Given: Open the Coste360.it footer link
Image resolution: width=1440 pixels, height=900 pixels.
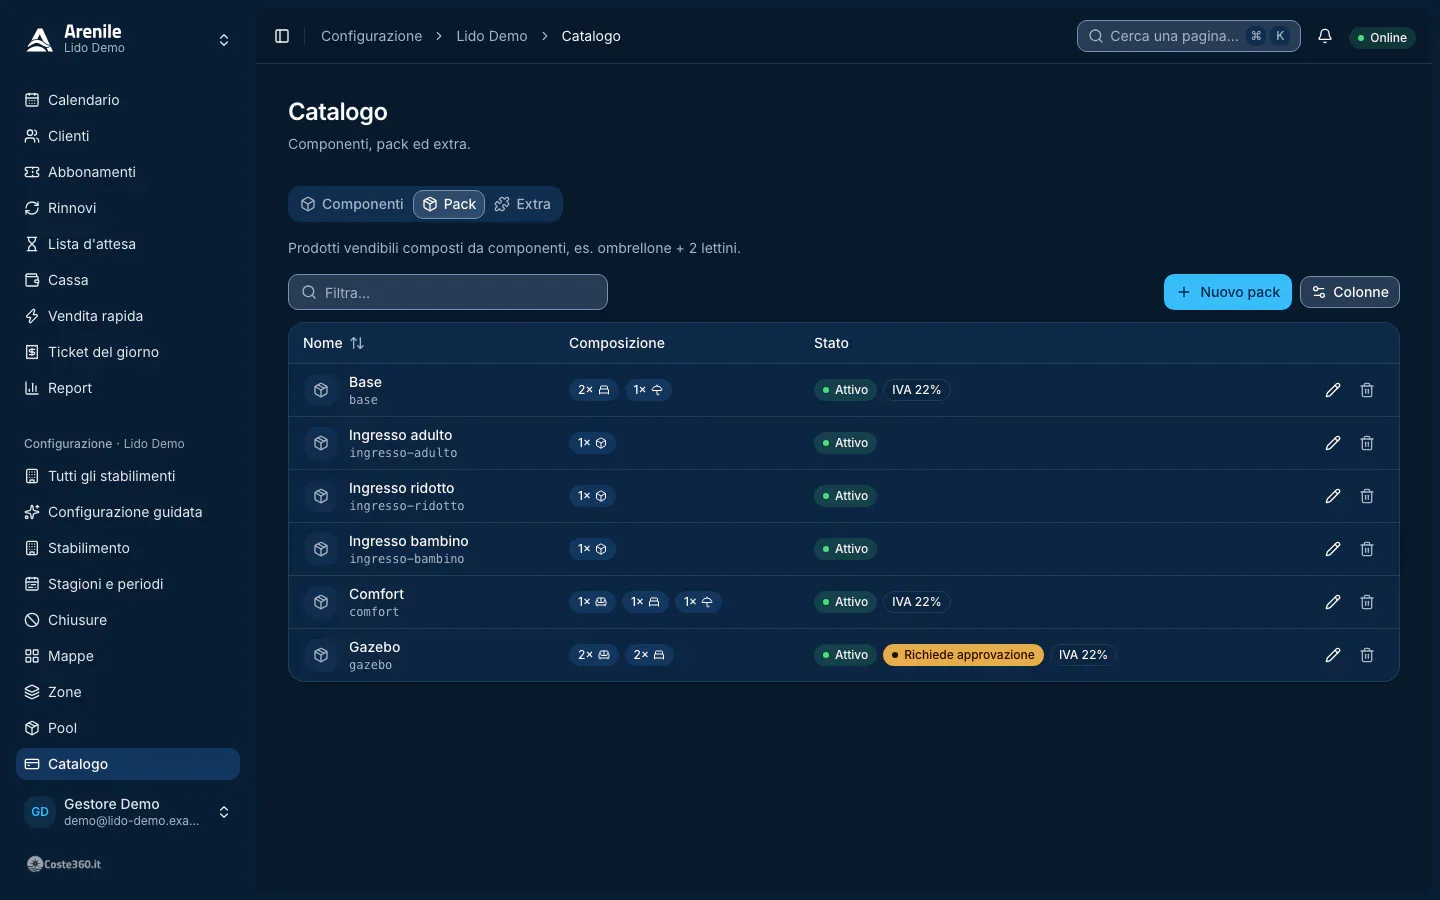Looking at the screenshot, I should click(64, 864).
